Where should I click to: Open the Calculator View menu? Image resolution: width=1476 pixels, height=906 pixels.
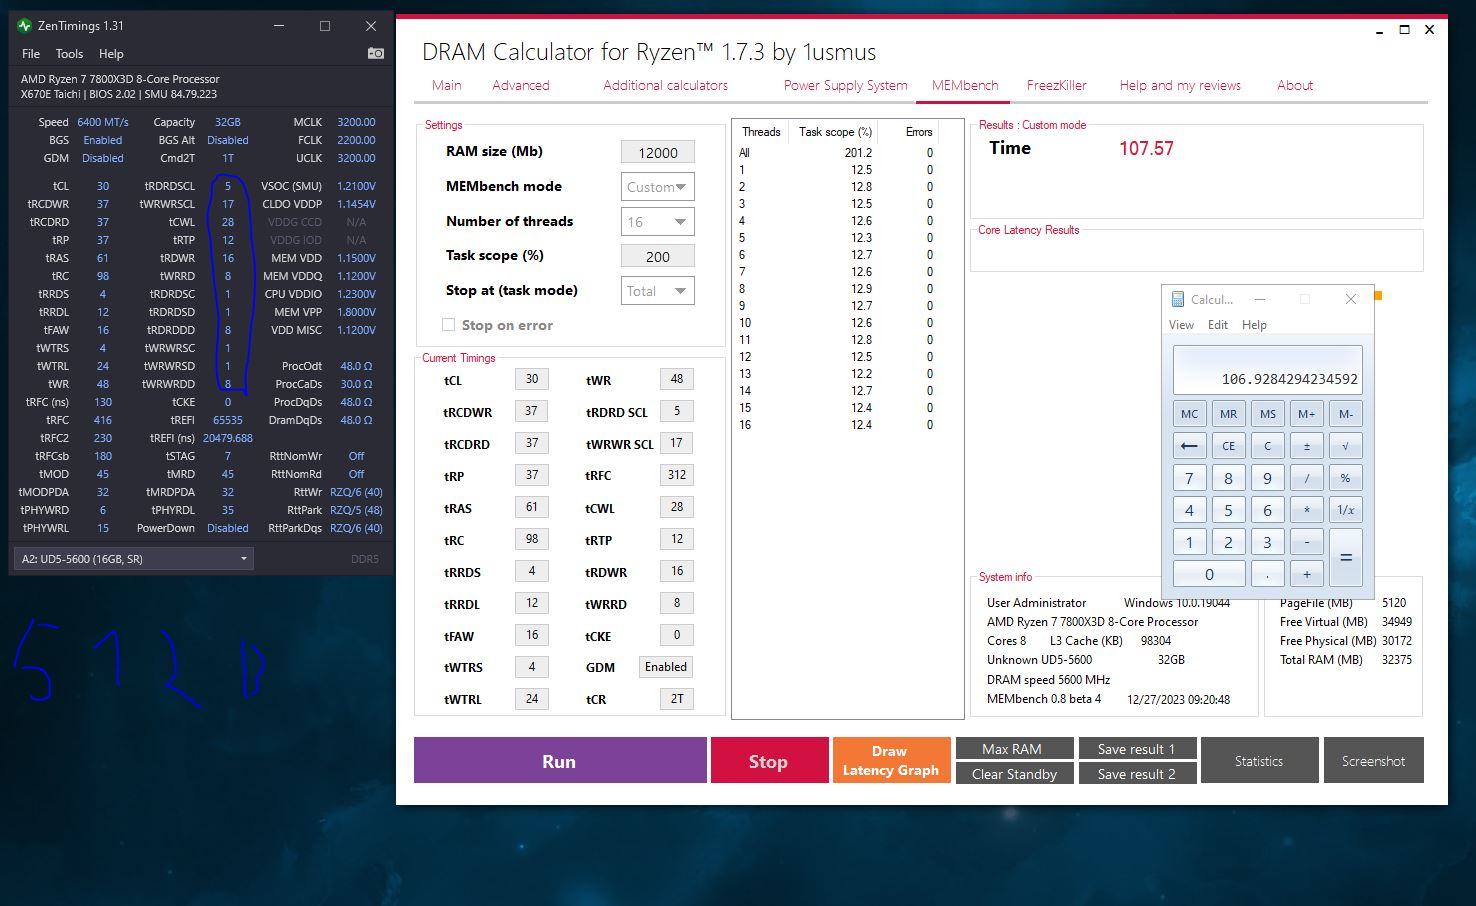point(1181,325)
